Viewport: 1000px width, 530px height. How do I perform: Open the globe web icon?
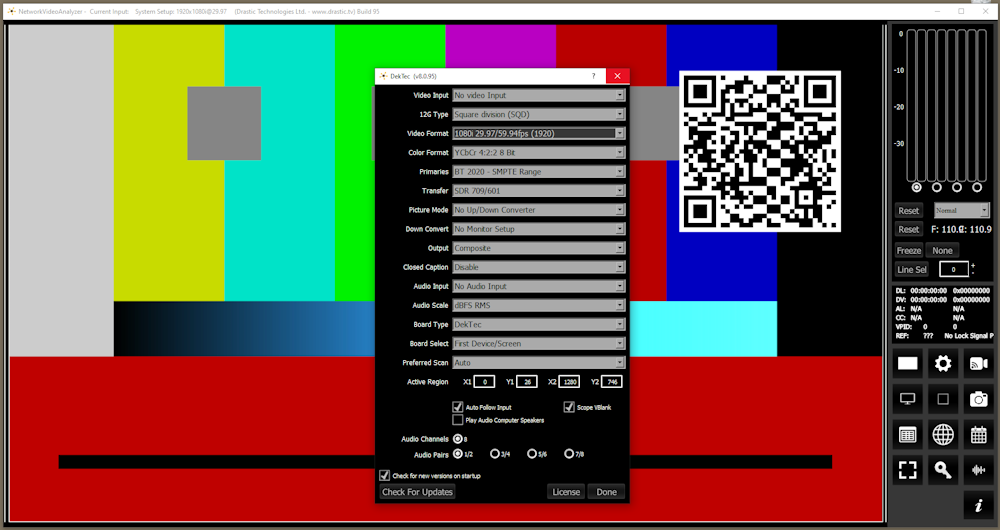coord(943,435)
